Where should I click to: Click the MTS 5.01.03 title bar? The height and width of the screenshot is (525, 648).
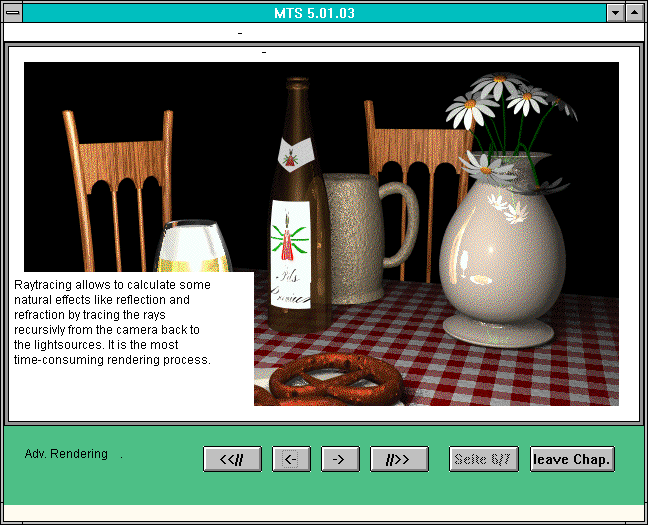point(313,13)
